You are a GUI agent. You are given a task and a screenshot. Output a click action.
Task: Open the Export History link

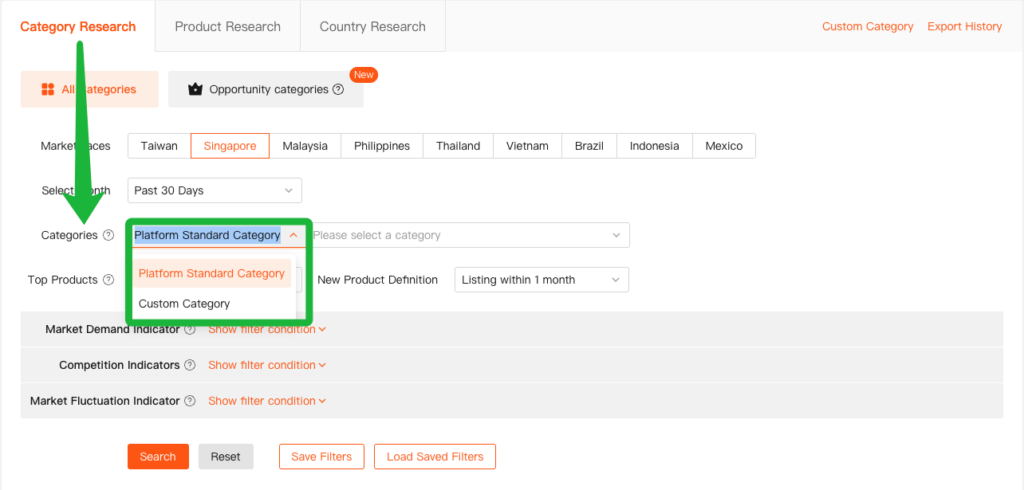pos(964,26)
